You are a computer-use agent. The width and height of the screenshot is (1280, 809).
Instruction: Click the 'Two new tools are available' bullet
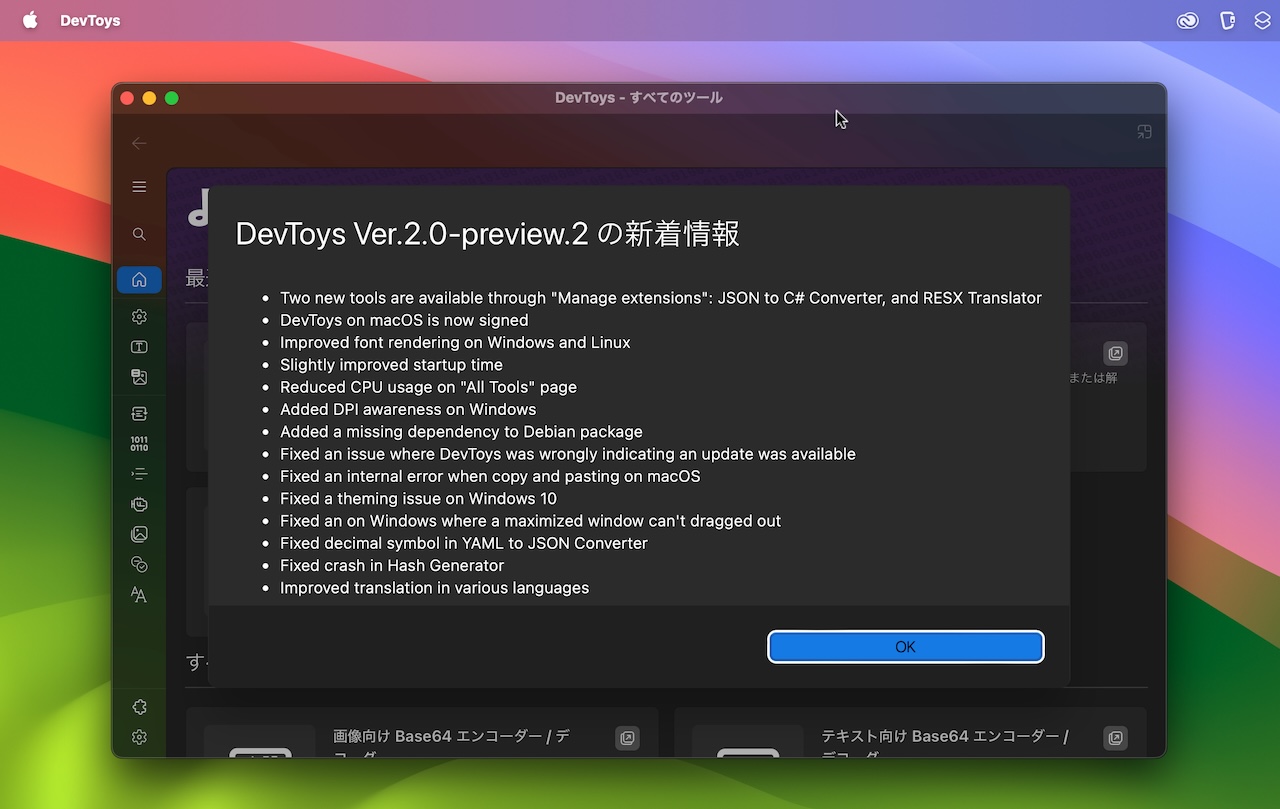661,298
